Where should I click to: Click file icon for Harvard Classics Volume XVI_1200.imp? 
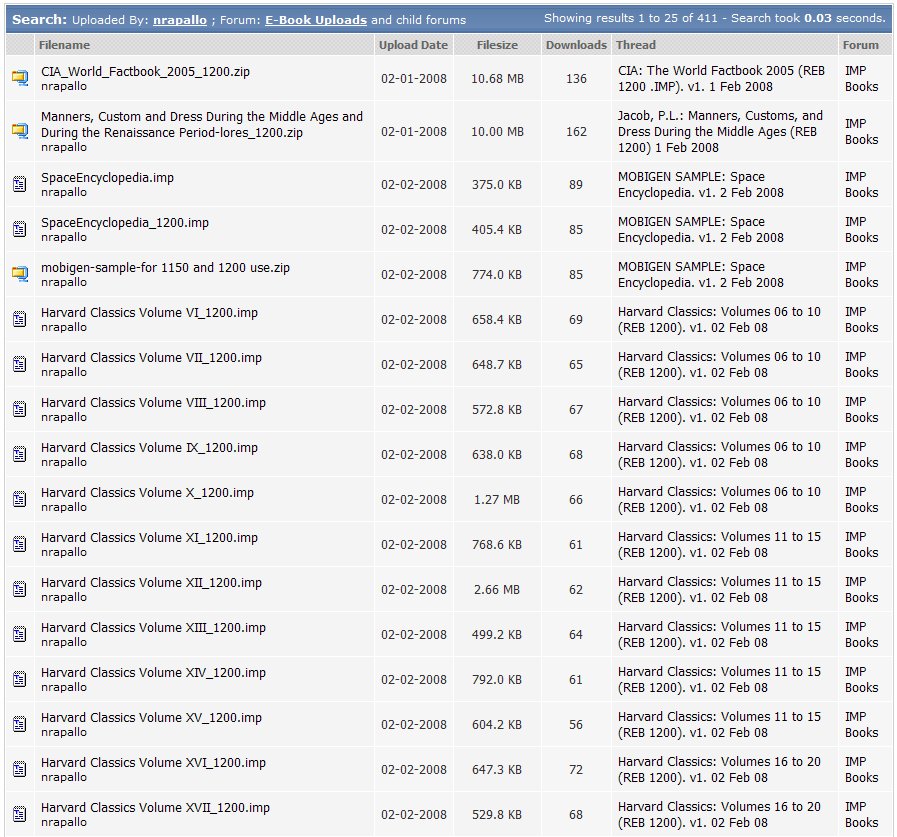19,769
